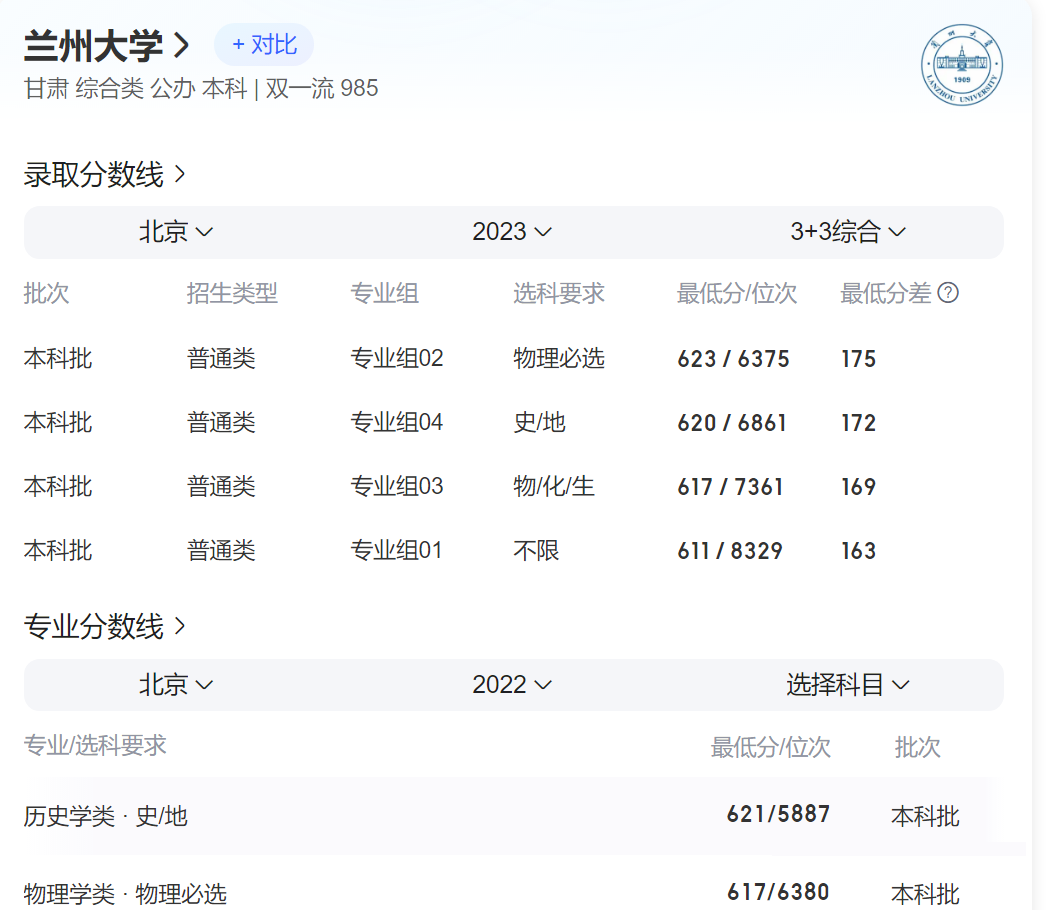Open the 录取分数线 section heading
The height and width of the screenshot is (910, 1046).
(x=105, y=175)
